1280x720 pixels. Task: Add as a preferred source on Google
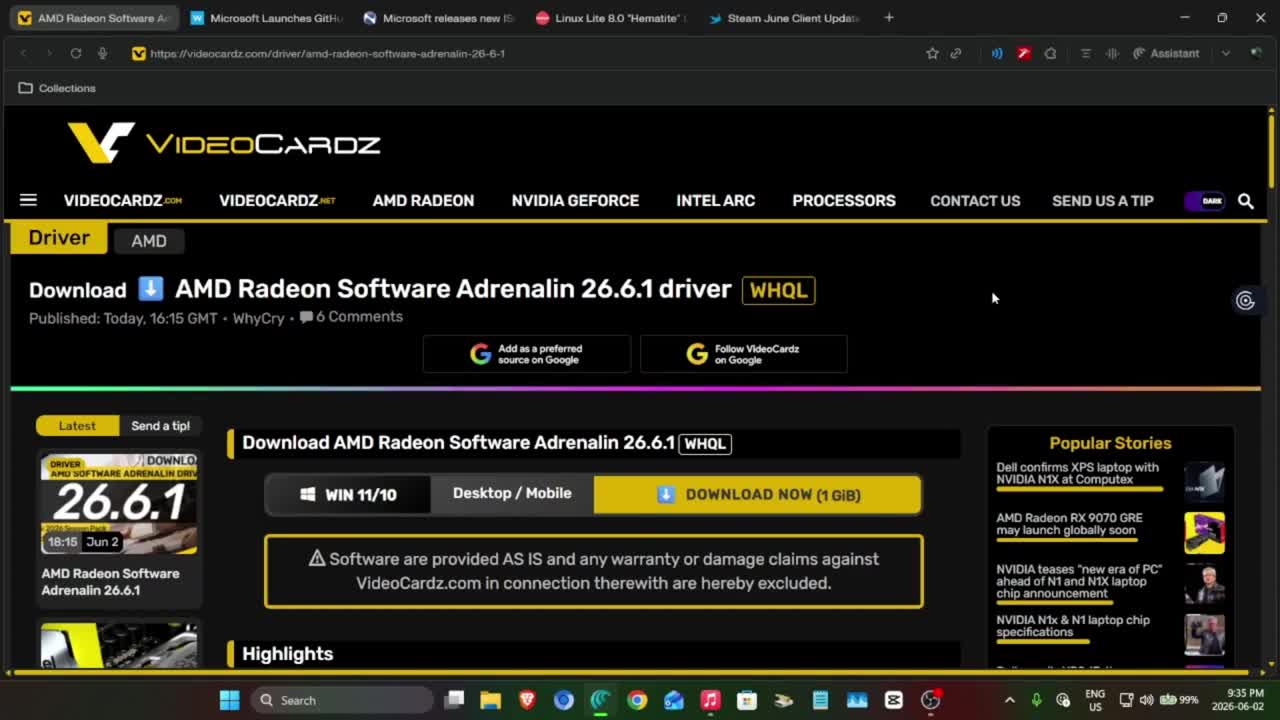point(527,354)
